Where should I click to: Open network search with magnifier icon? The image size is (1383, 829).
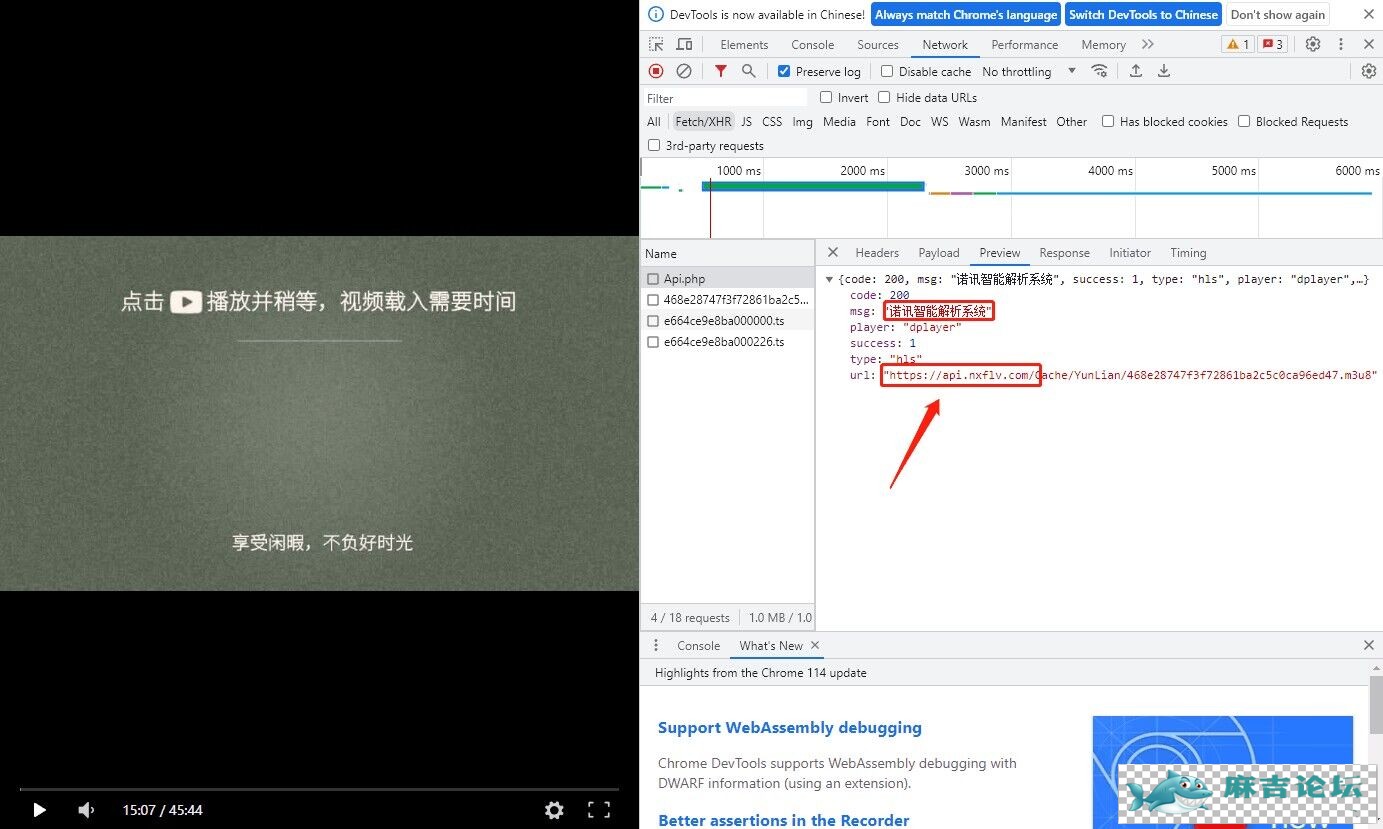coord(748,71)
